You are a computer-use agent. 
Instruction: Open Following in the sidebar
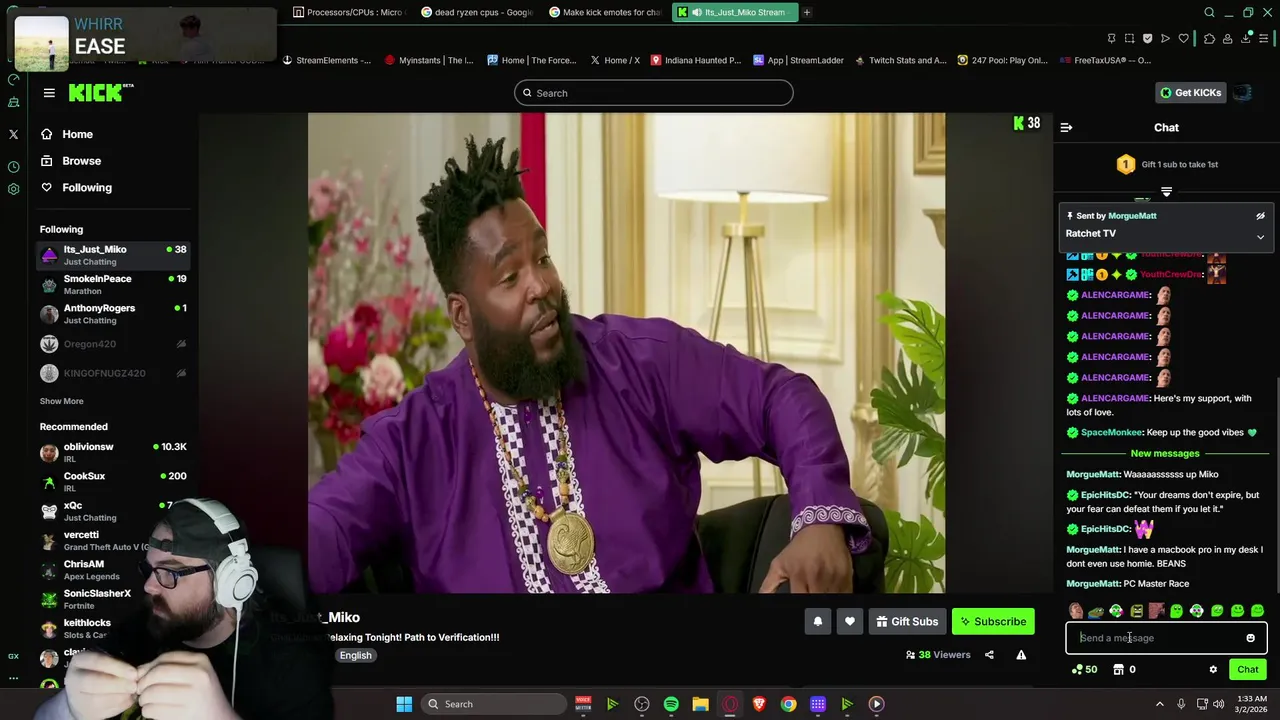(76, 188)
